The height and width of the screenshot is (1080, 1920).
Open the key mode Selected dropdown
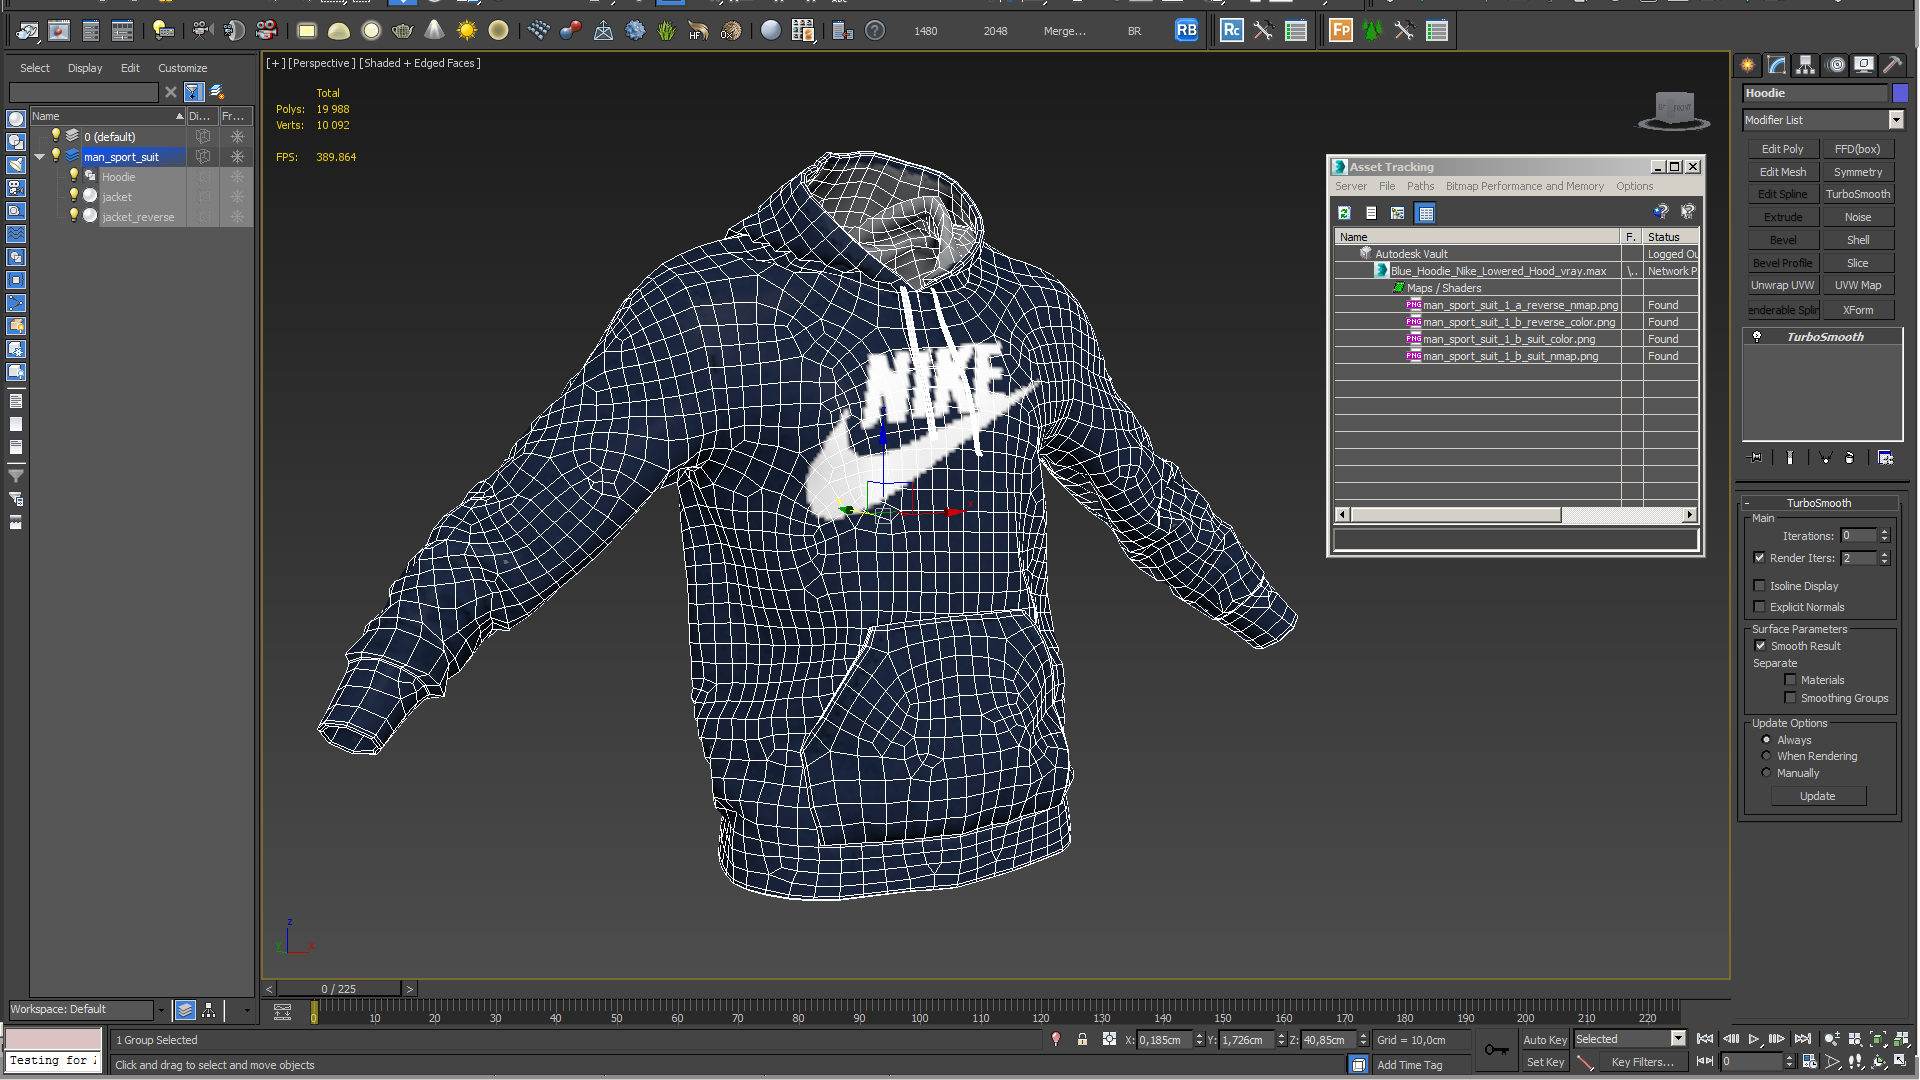tap(1678, 1039)
